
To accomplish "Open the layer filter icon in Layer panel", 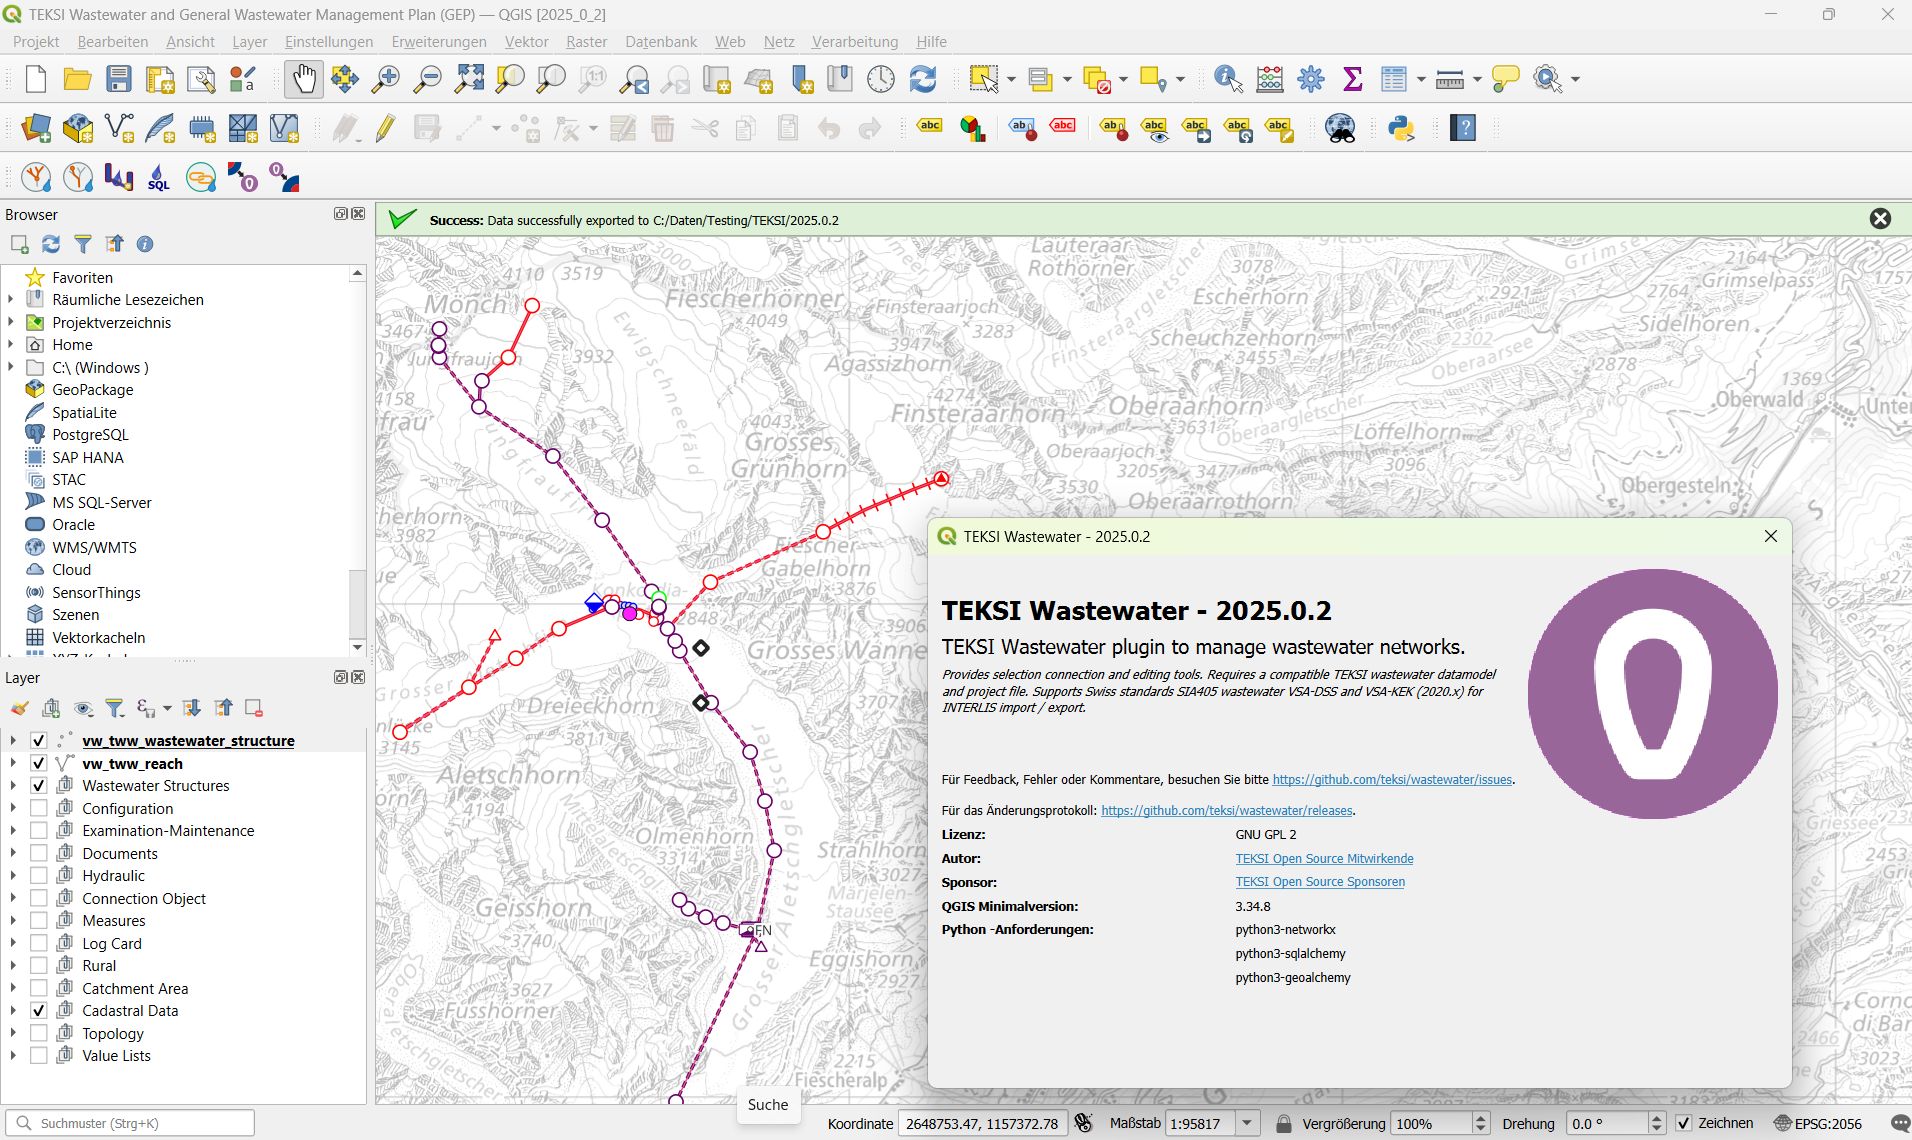I will click(115, 708).
